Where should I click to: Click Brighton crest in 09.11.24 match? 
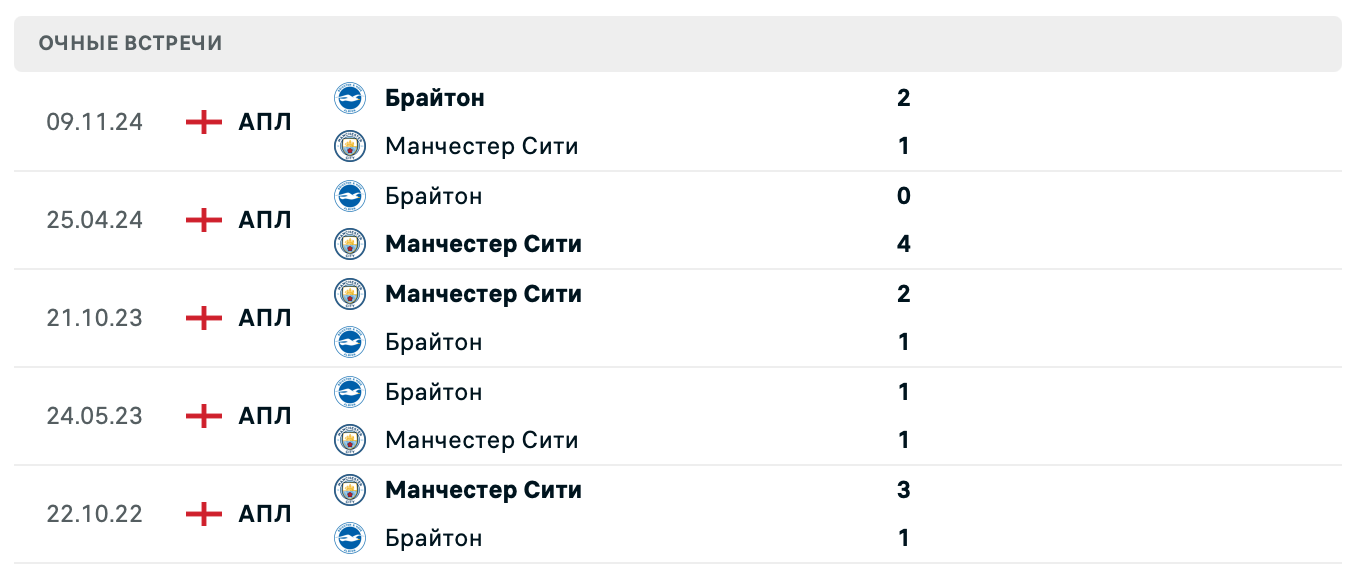tap(350, 98)
